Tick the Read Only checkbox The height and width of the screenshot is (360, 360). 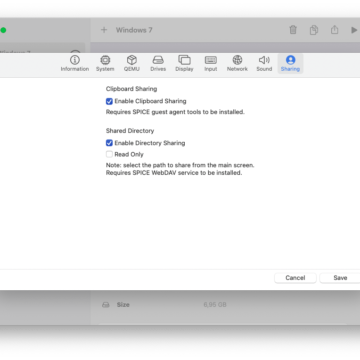(x=109, y=154)
